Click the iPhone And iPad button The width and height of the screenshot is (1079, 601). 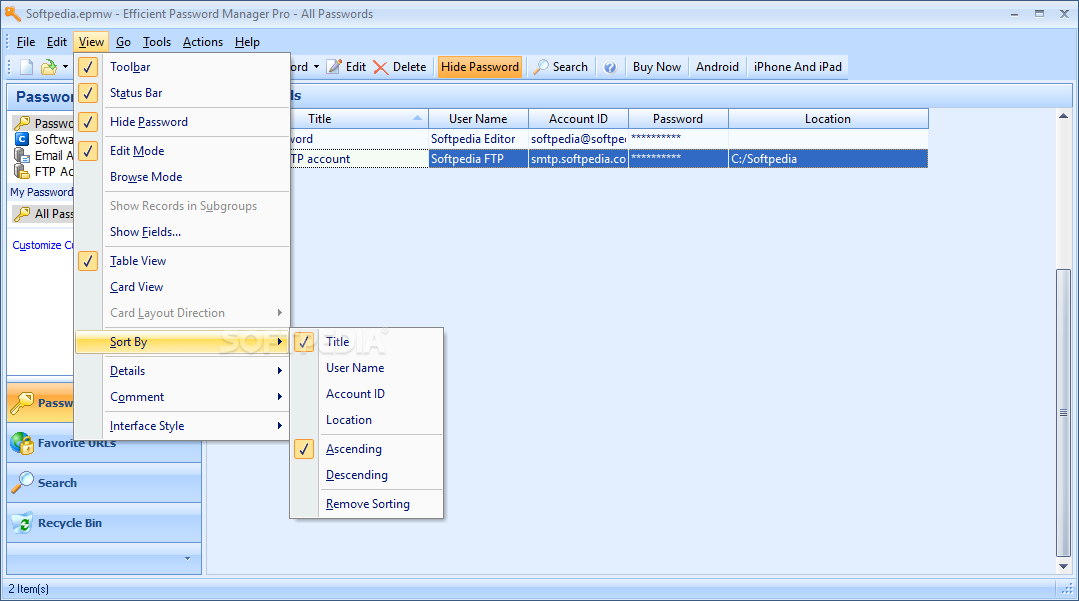[x=798, y=67]
